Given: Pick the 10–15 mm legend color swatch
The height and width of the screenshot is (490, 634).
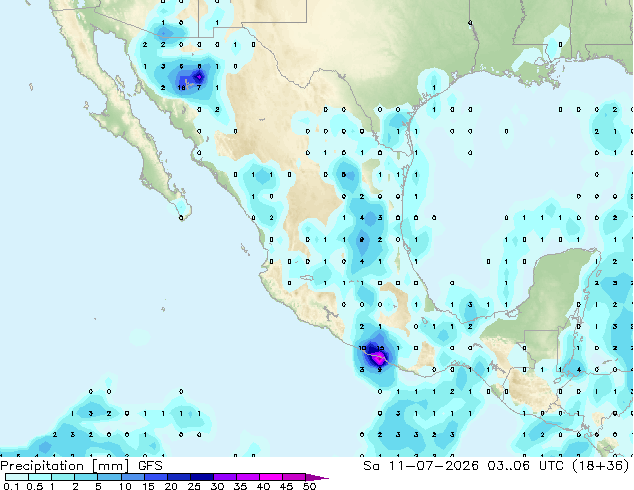Looking at the screenshot, I should (x=132, y=477).
